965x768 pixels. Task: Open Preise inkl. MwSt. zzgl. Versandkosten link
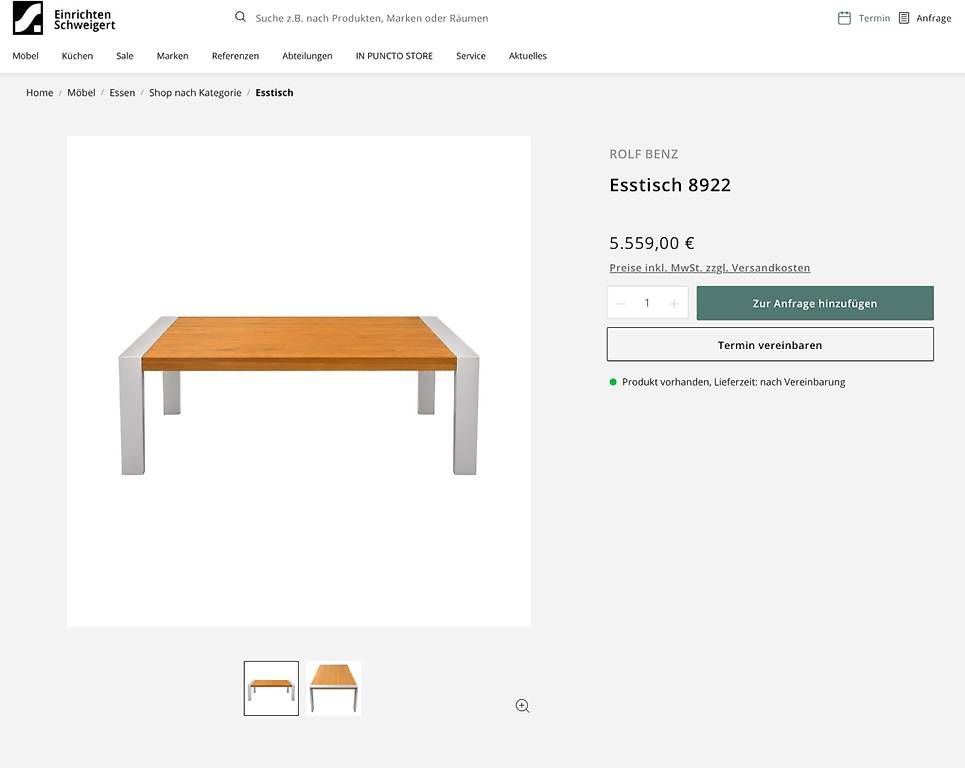(710, 268)
